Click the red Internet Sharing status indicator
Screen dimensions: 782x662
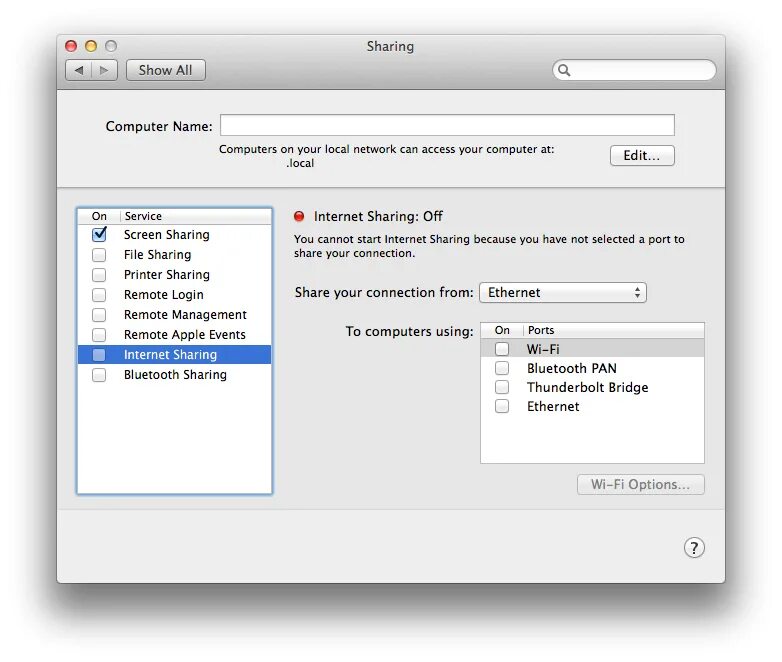tap(299, 216)
